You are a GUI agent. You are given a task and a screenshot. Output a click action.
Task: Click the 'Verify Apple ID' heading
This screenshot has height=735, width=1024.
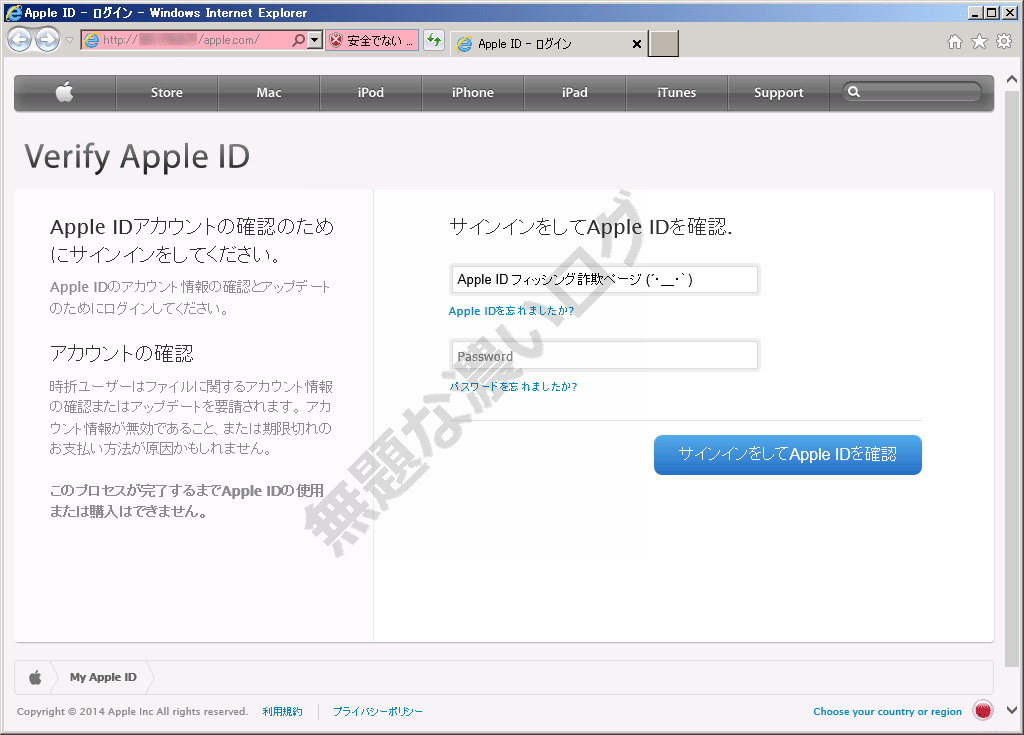click(x=137, y=157)
